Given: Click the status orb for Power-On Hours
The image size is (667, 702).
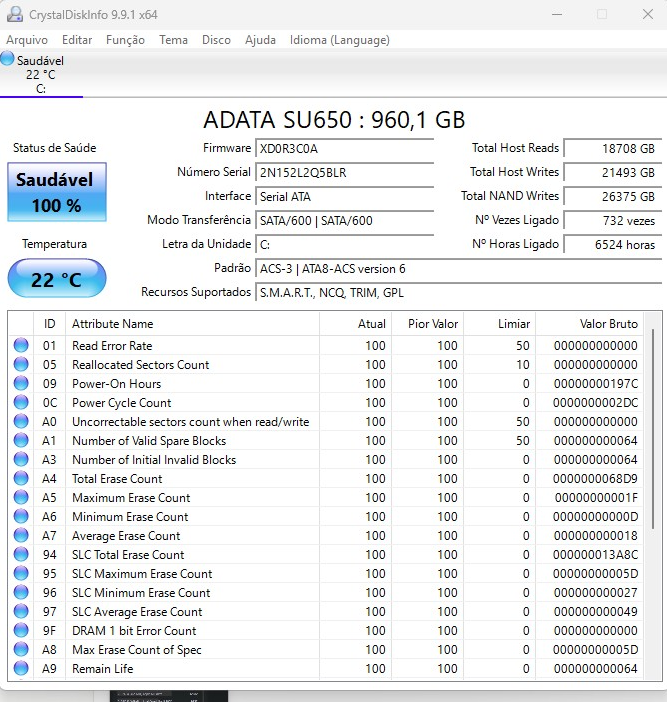Looking at the screenshot, I should tap(21, 383).
